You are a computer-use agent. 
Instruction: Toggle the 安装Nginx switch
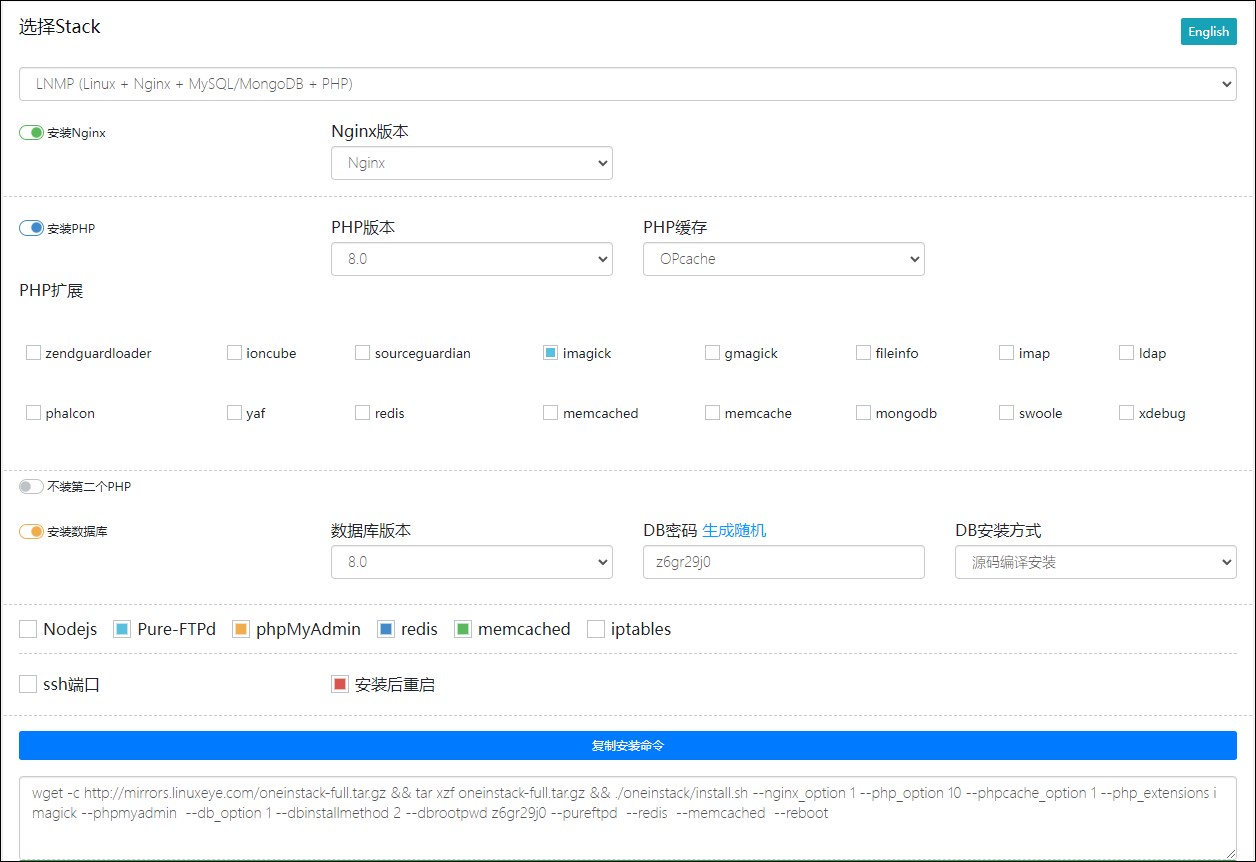click(32, 133)
